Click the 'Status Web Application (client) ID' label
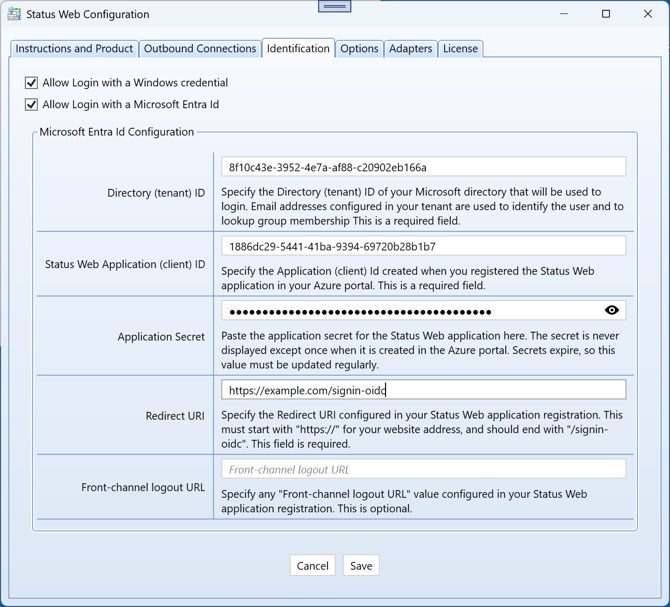 [x=125, y=264]
